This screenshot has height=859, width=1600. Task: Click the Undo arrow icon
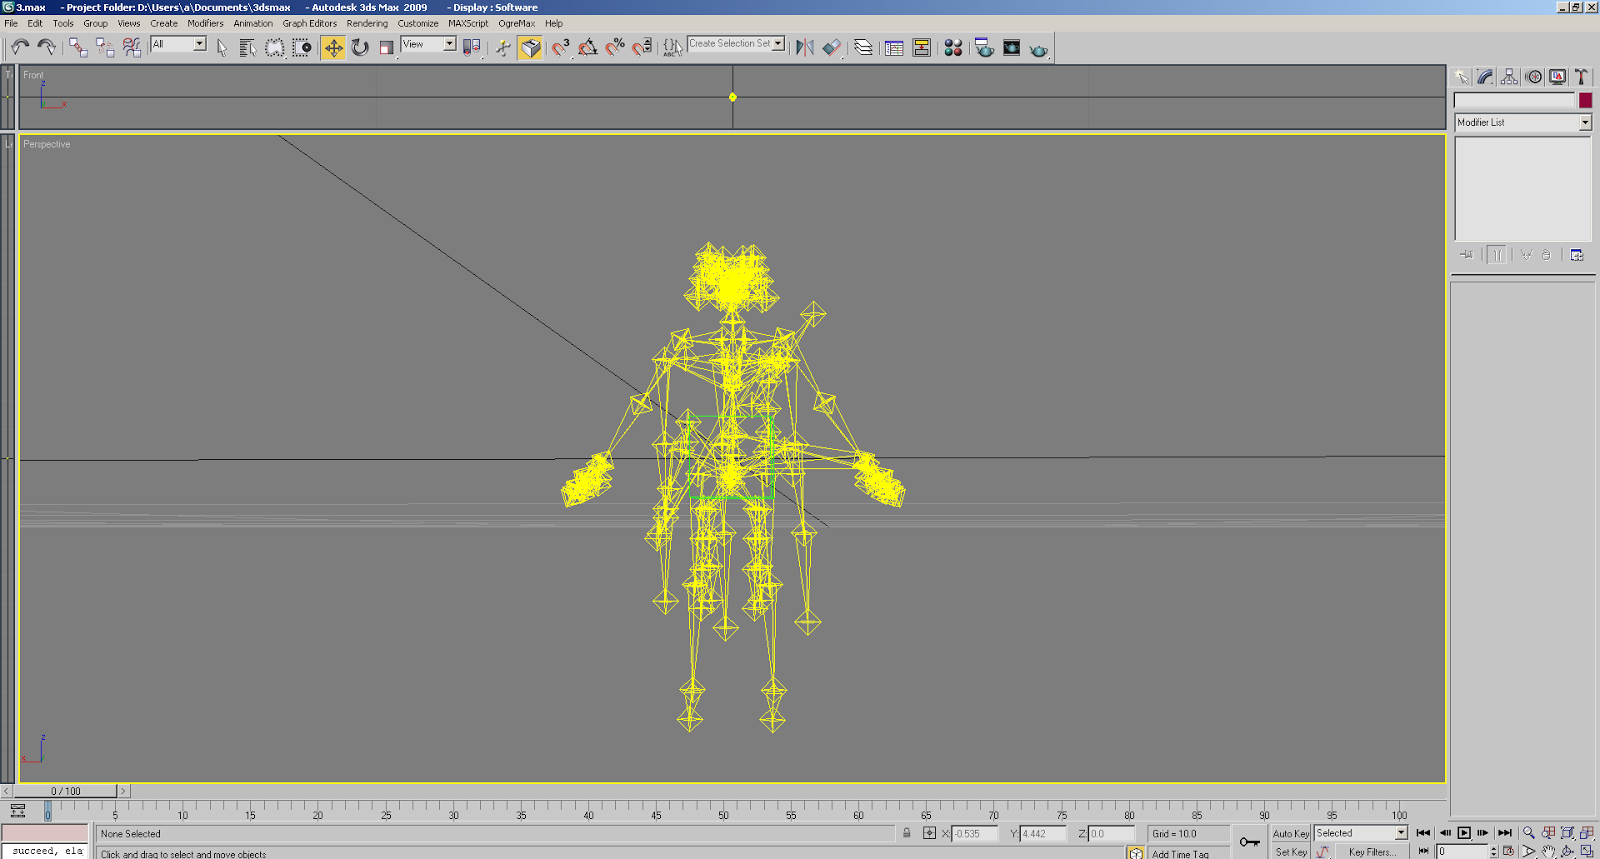click(20, 47)
